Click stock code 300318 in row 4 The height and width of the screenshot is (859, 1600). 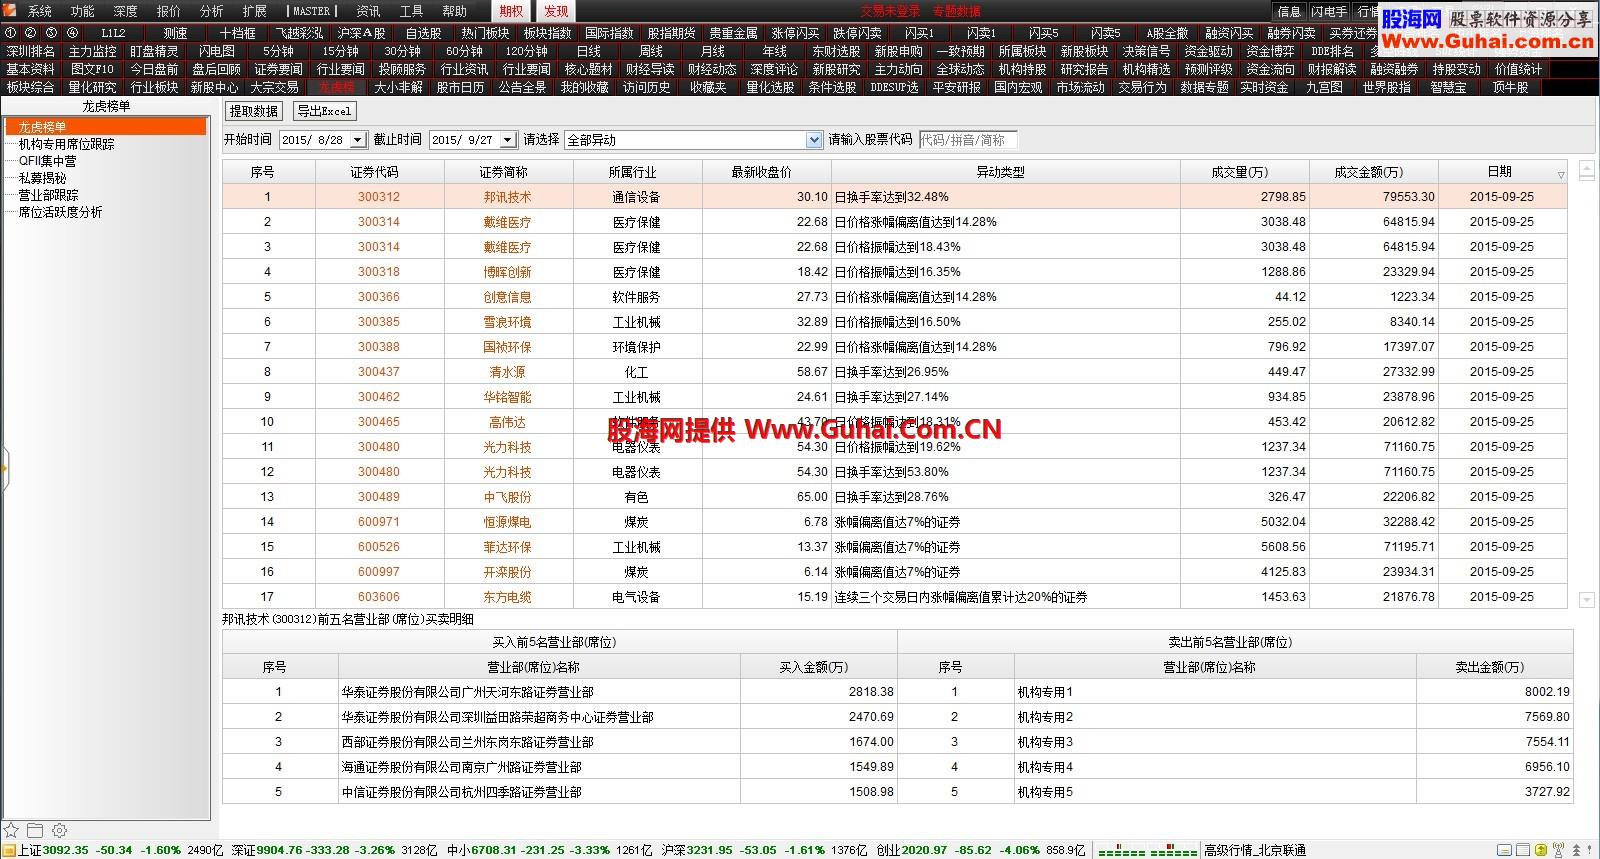(379, 272)
